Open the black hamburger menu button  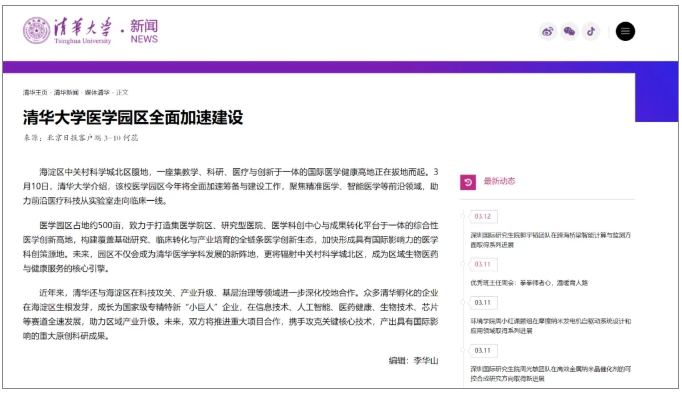pyautogui.click(x=625, y=31)
